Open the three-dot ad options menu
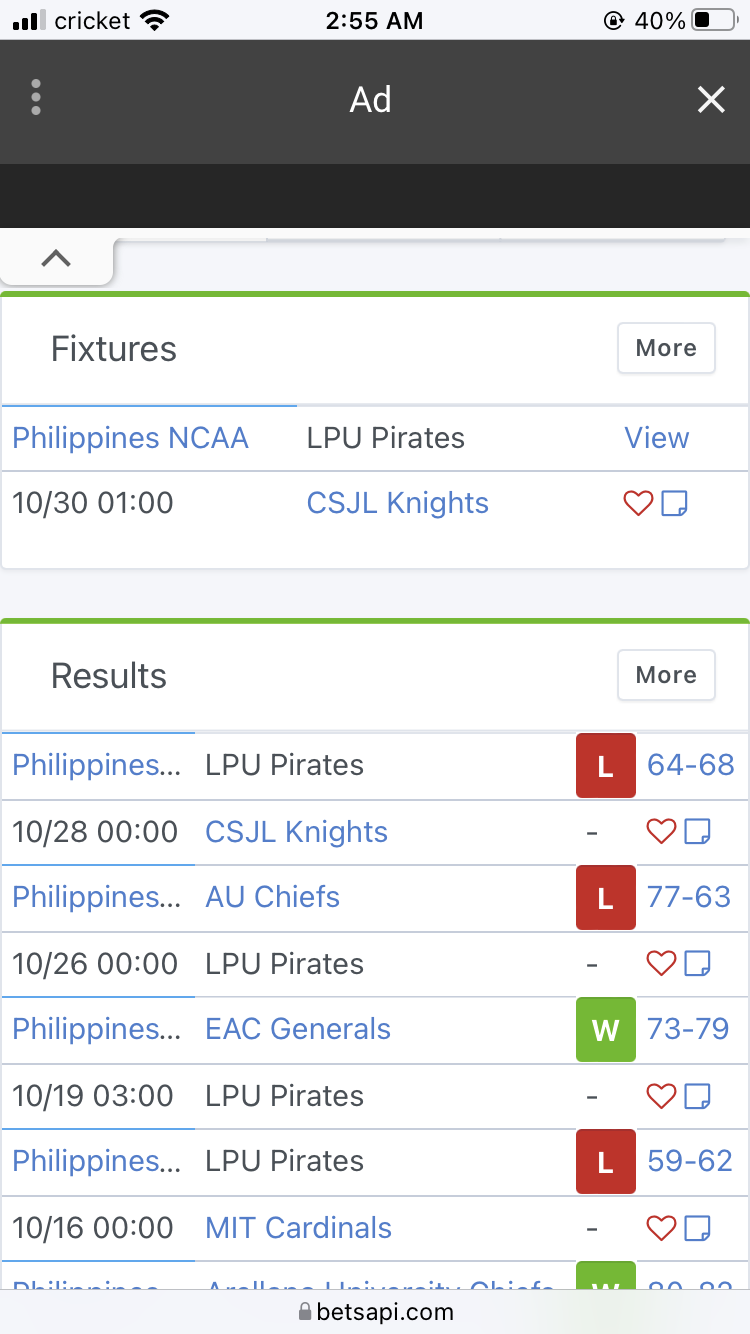The width and height of the screenshot is (750, 1334). (36, 98)
